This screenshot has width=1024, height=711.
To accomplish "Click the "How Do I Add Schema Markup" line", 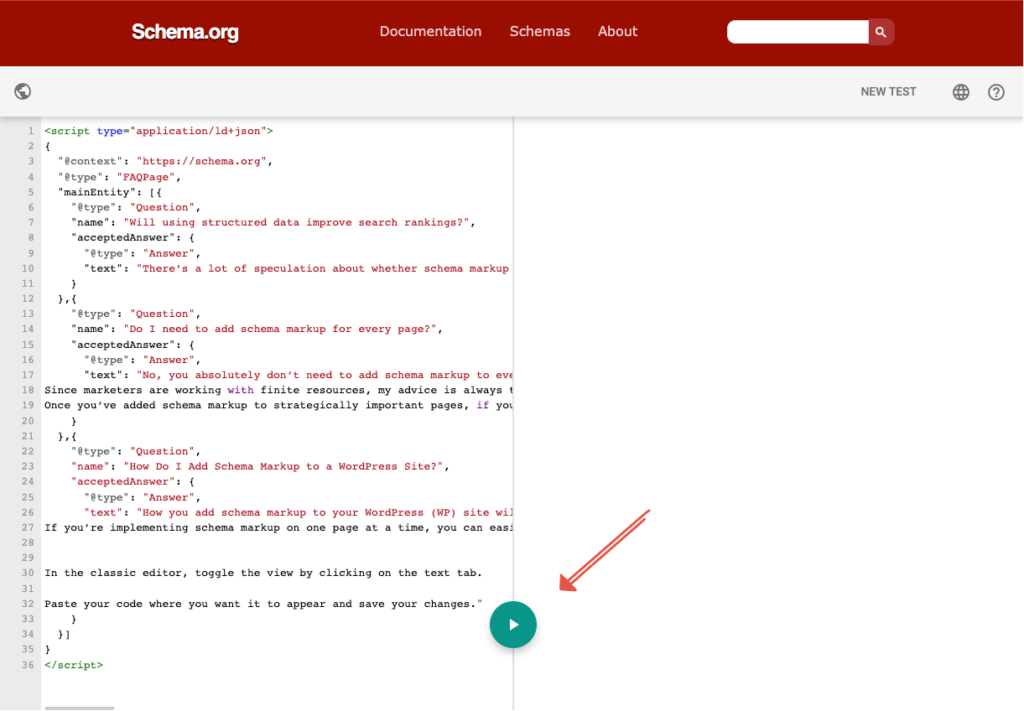I will click(286, 466).
